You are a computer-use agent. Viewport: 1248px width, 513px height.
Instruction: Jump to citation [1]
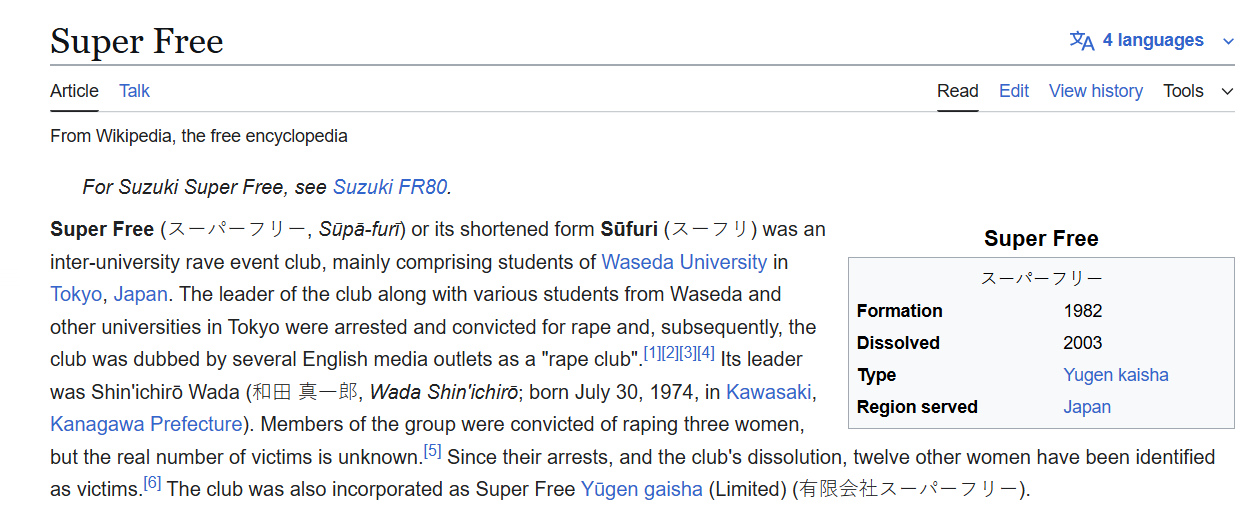pos(652,353)
